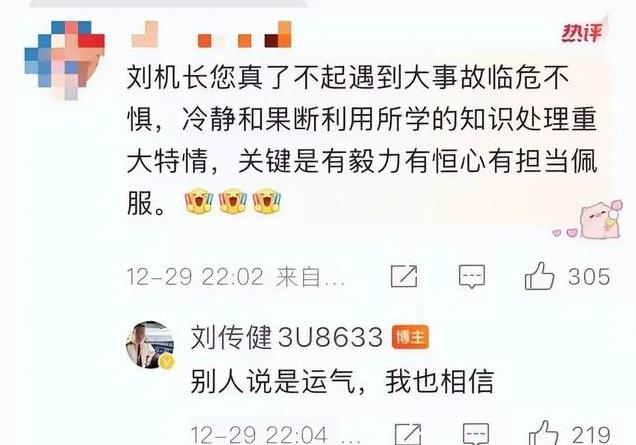Open the pixelated avatar of top commenter
The image size is (636, 445).
point(64,60)
